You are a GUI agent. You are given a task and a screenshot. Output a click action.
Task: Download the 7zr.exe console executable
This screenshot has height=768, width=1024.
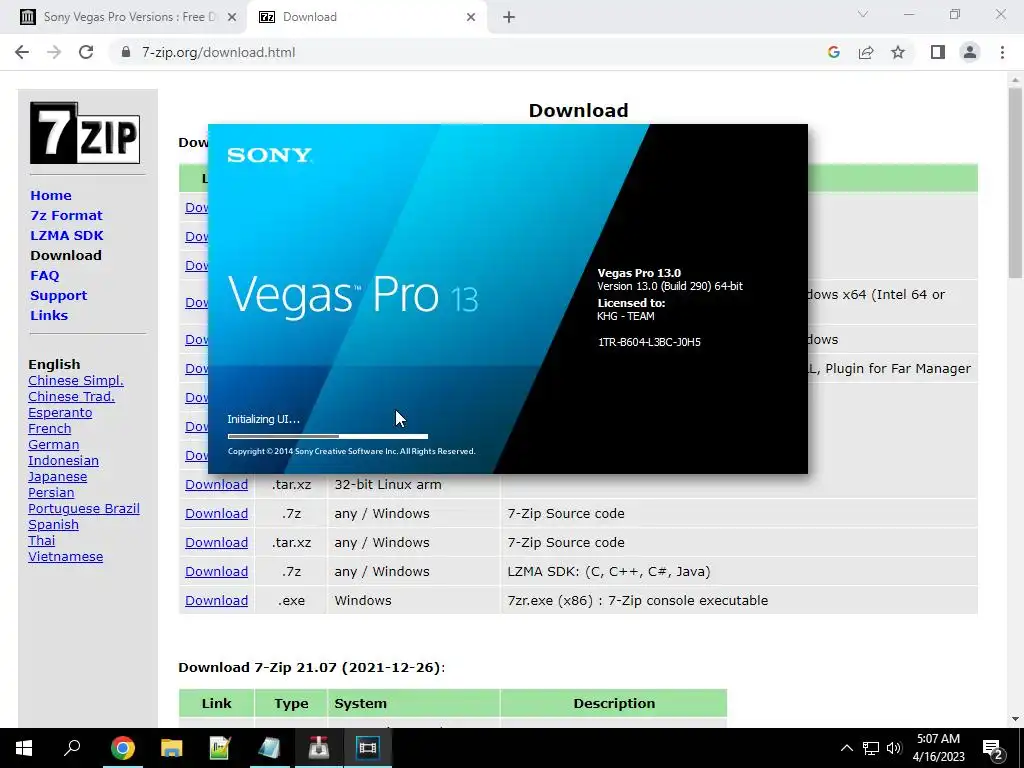coord(216,600)
